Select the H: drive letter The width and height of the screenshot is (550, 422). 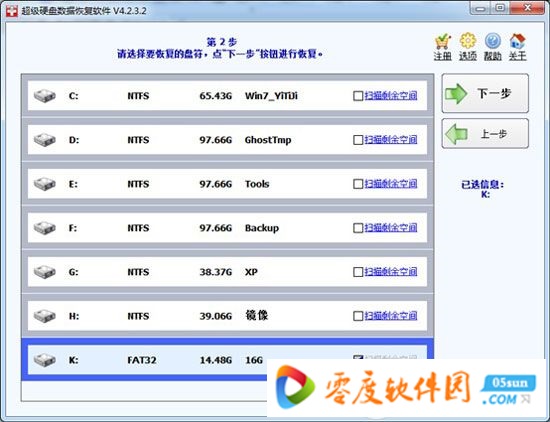(x=74, y=316)
